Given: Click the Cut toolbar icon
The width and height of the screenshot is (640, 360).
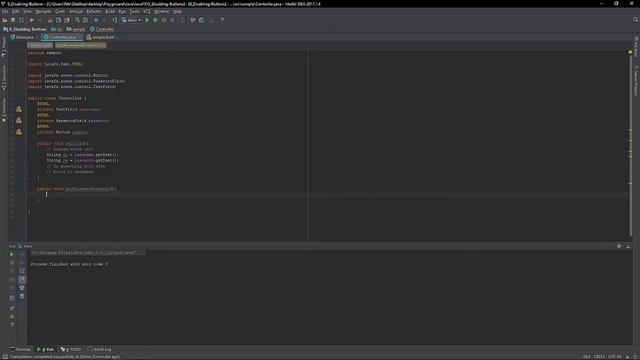Looking at the screenshot, I should pyautogui.click(x=50, y=20).
